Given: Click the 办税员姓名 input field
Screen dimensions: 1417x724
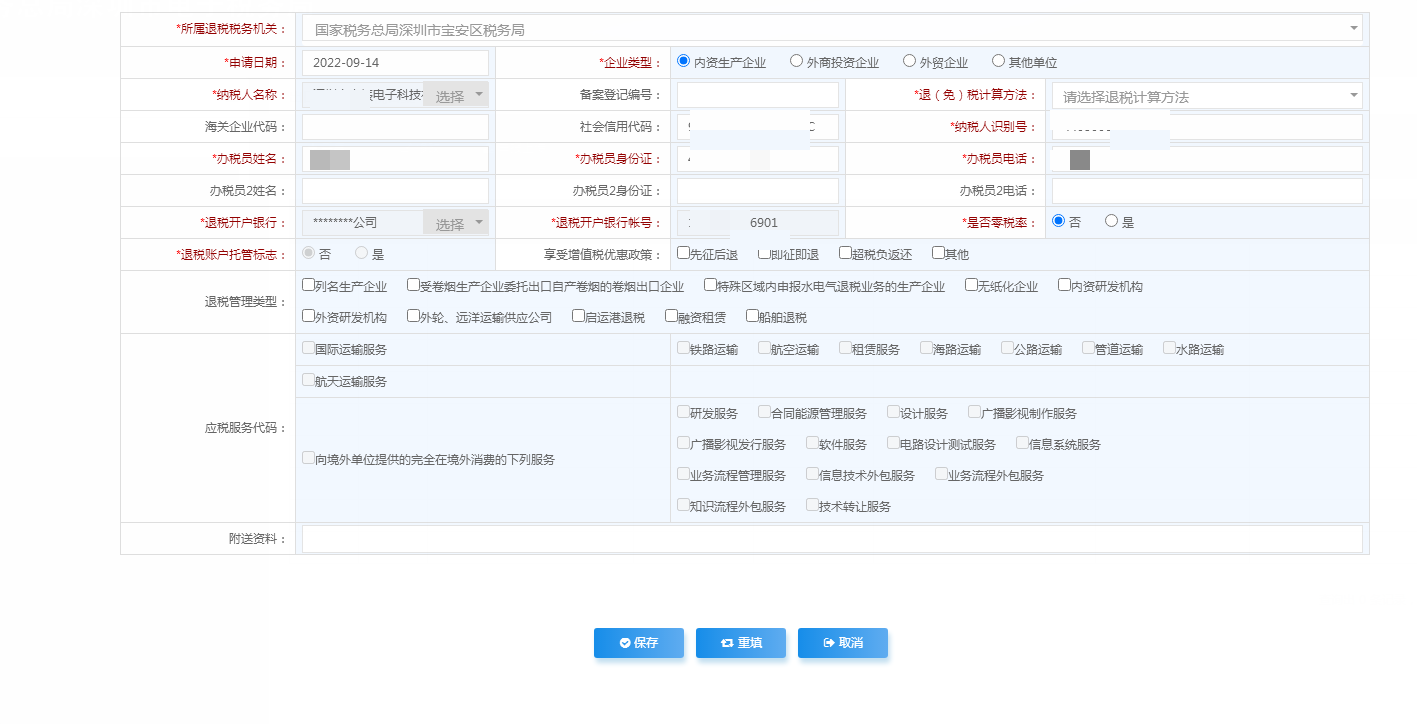Looking at the screenshot, I should point(395,159).
